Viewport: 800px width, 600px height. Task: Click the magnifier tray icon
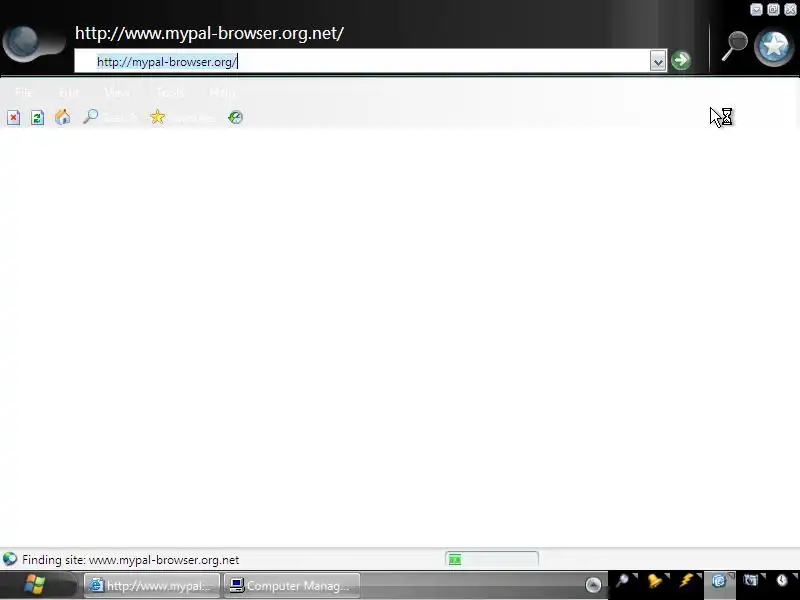[622, 581]
